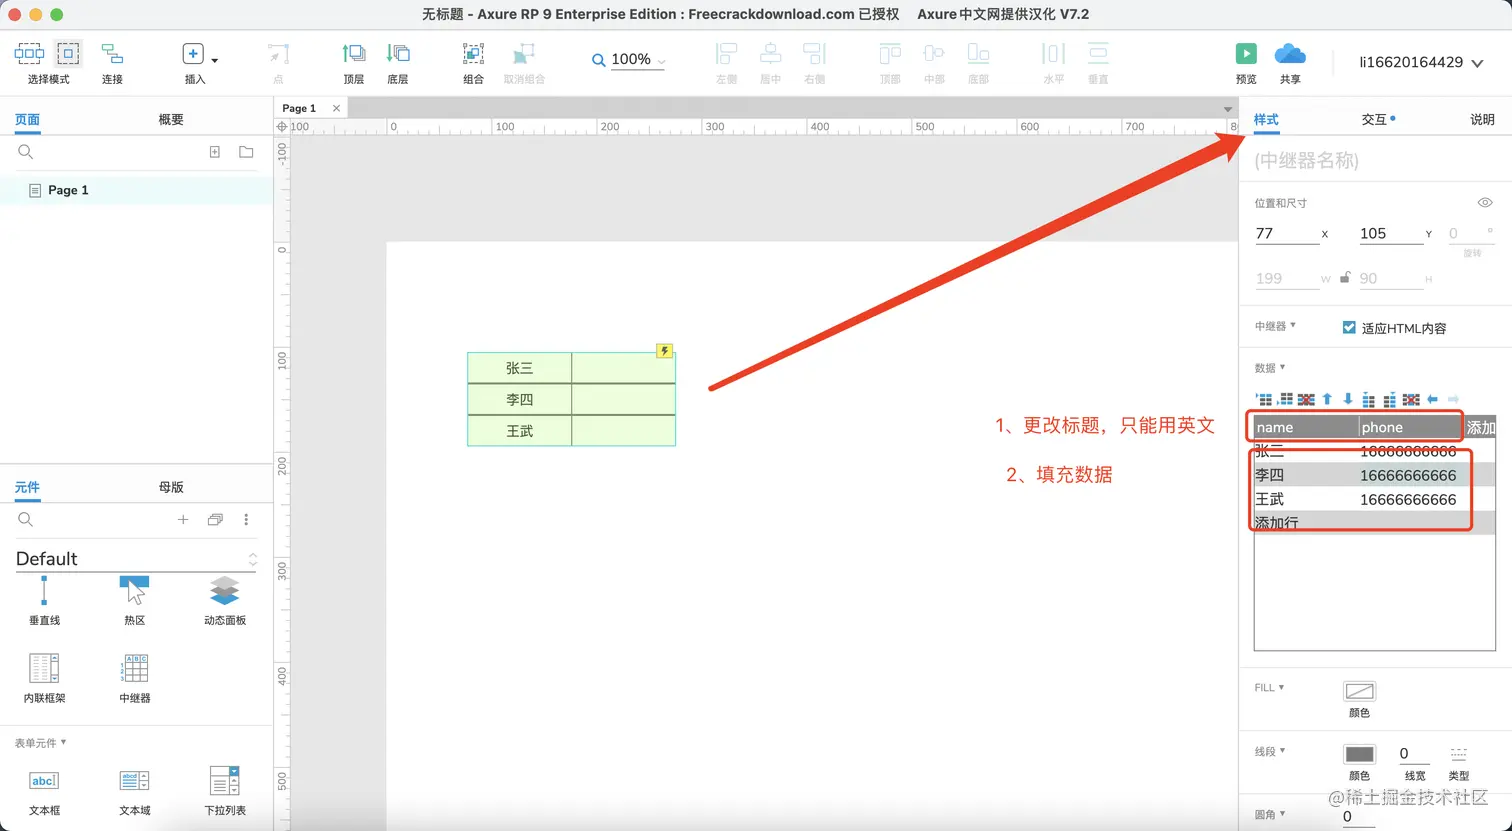
Task: Click 添加 to add a data column
Action: coord(1480,427)
